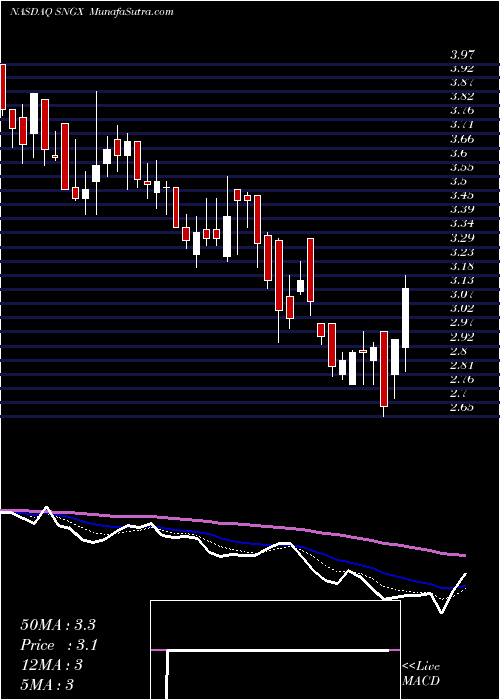Click the Price : 3.1 readout

click(59, 645)
